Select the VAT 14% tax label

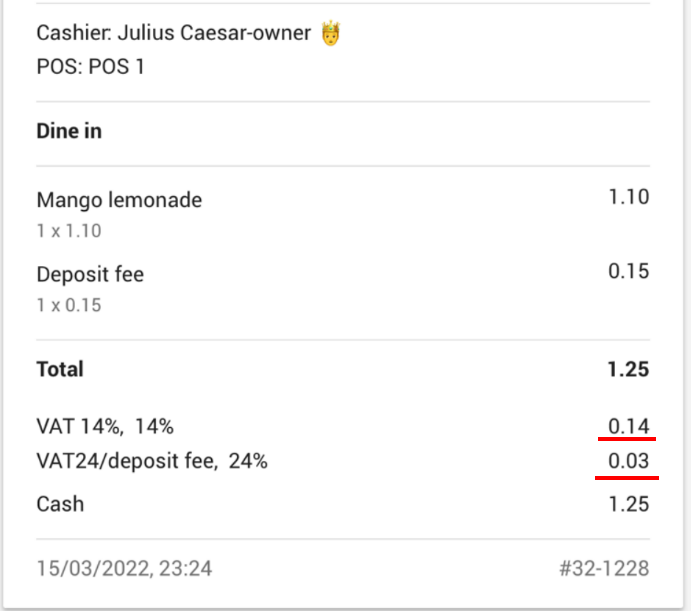pos(105,427)
